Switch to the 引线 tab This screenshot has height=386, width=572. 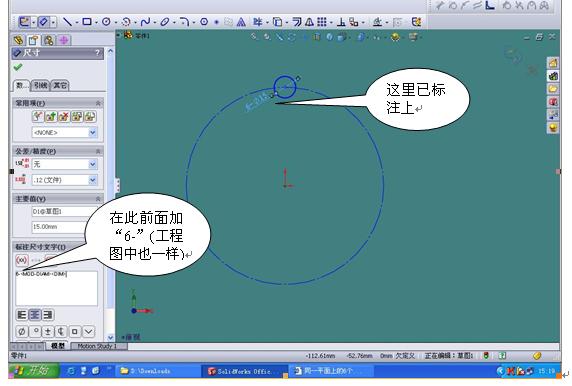point(41,85)
